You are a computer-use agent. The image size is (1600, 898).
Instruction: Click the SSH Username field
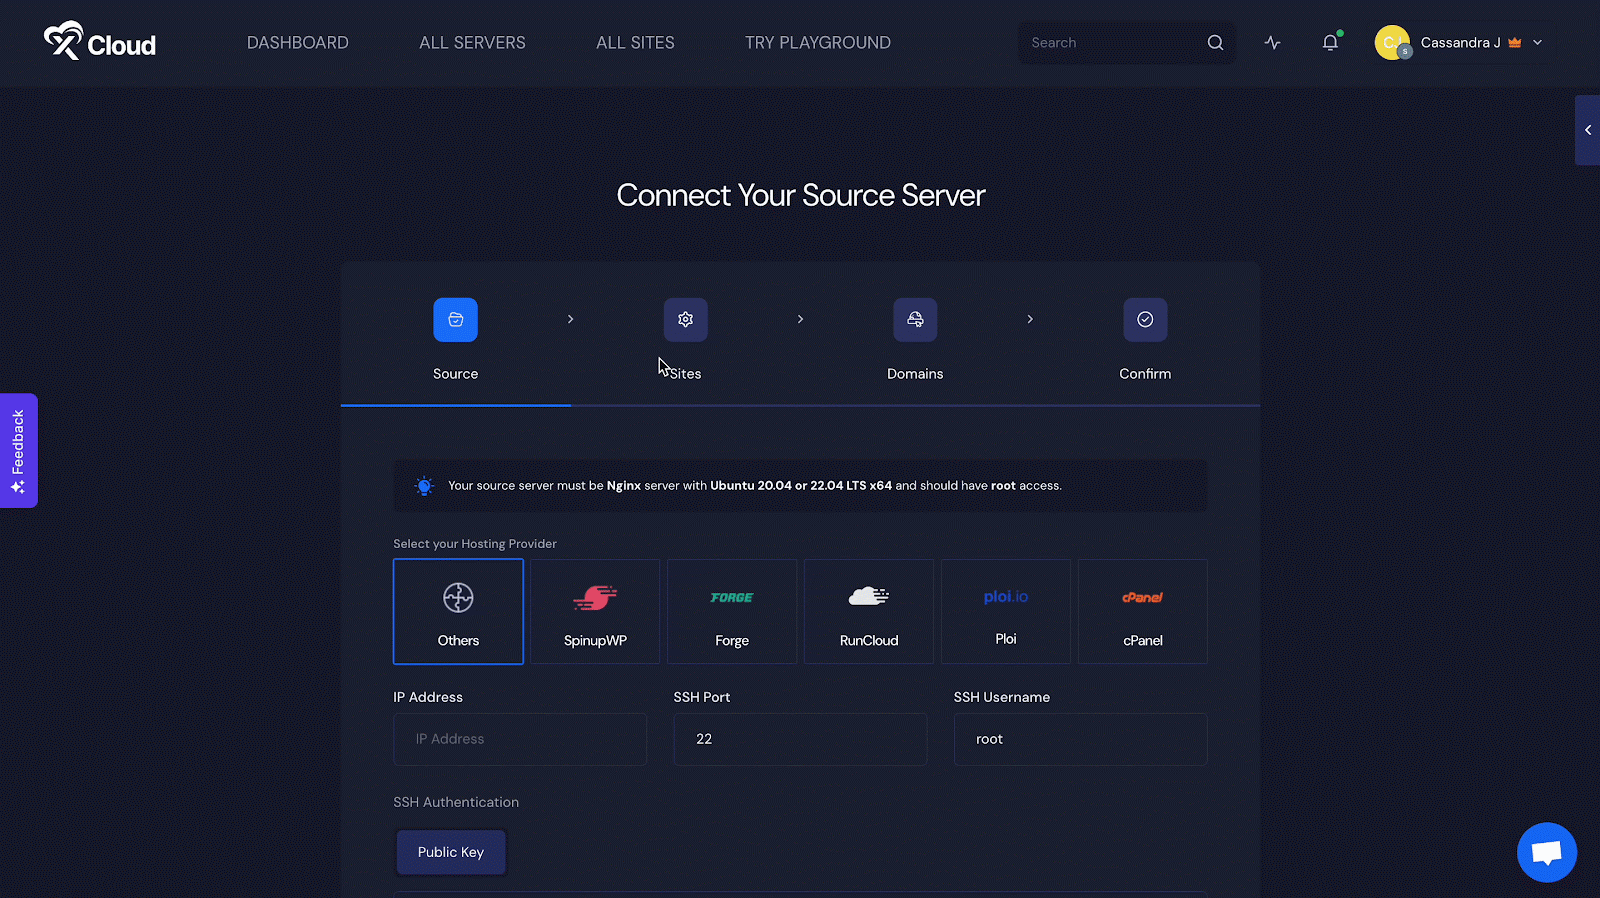(1080, 739)
